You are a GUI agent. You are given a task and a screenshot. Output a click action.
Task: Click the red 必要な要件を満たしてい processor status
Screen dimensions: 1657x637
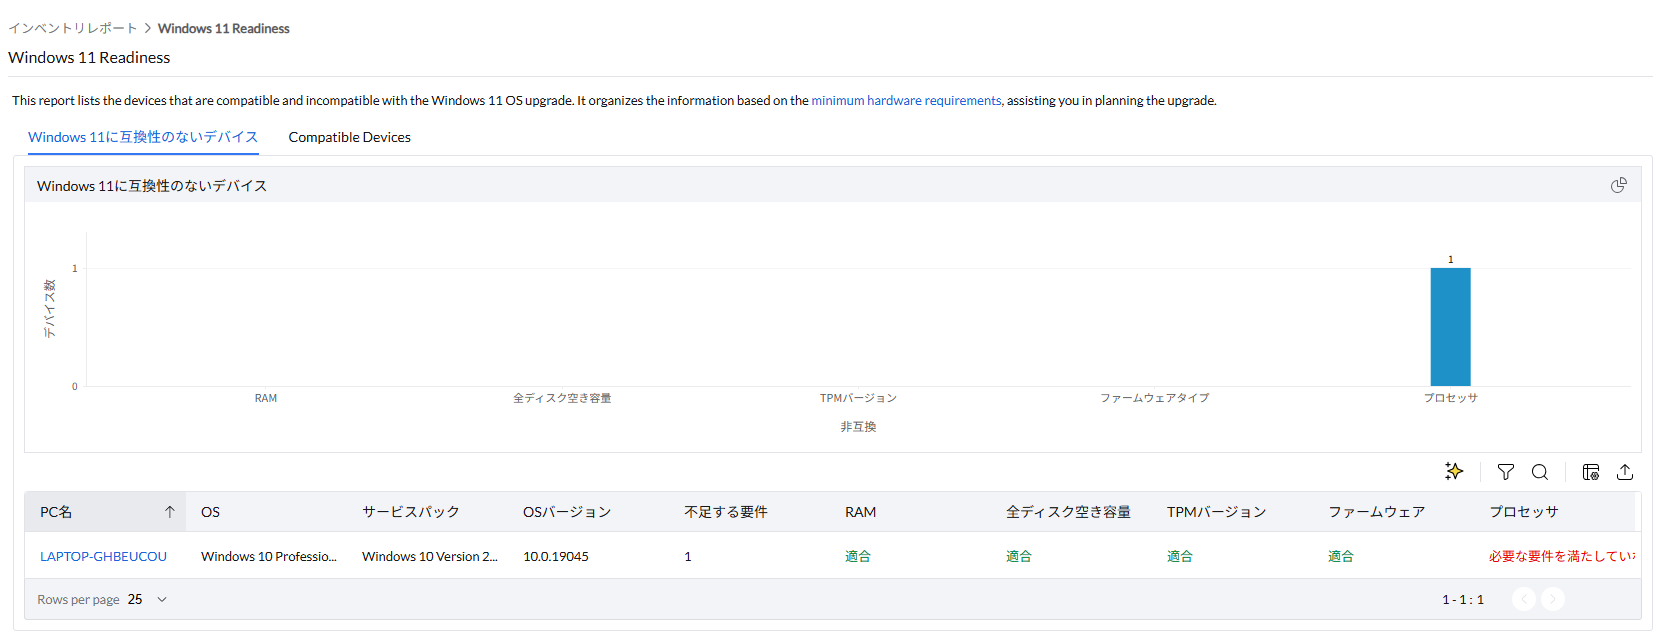pyautogui.click(x=1560, y=557)
